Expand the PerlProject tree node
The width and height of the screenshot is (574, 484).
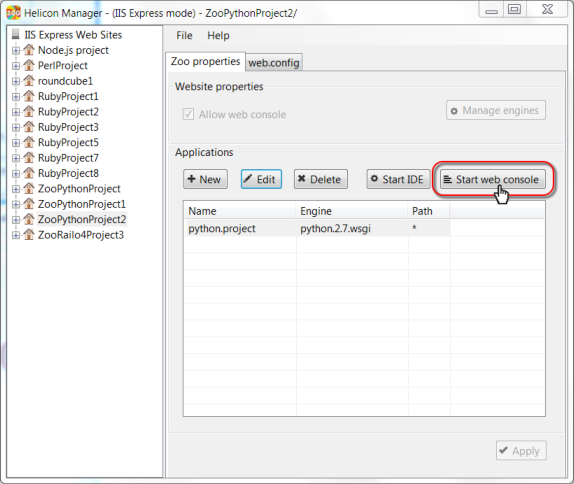coord(15,66)
